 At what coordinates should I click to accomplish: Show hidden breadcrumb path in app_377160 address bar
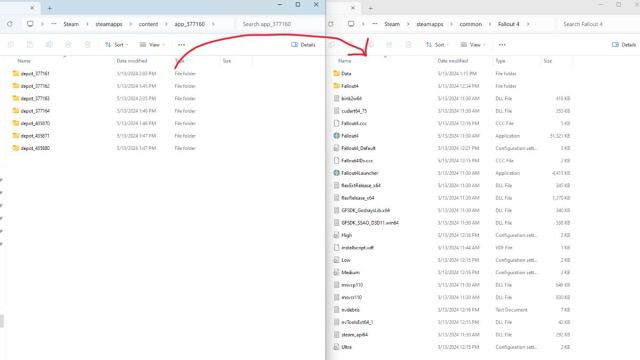tap(53, 24)
